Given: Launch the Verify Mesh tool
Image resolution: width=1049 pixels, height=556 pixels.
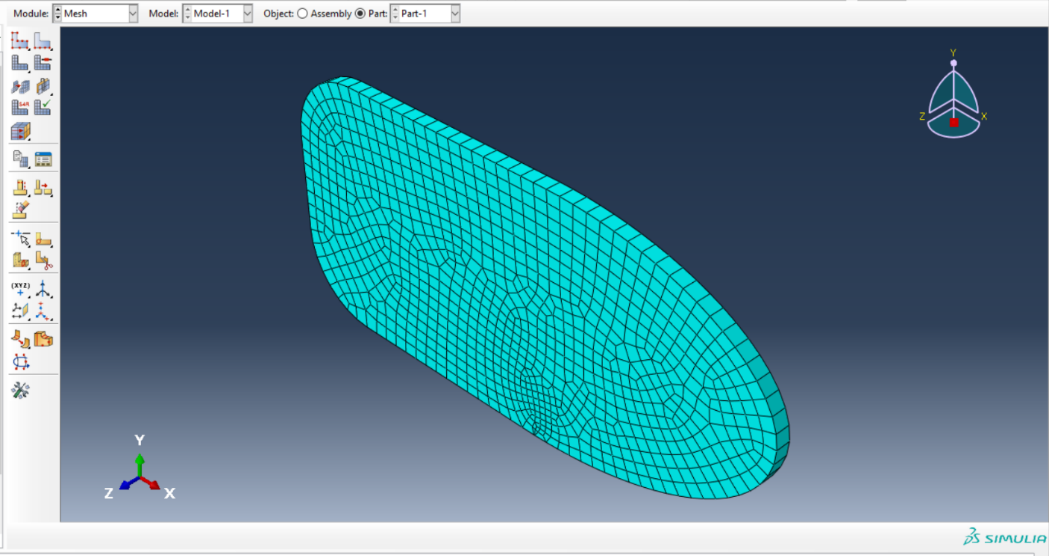Looking at the screenshot, I should (x=43, y=107).
